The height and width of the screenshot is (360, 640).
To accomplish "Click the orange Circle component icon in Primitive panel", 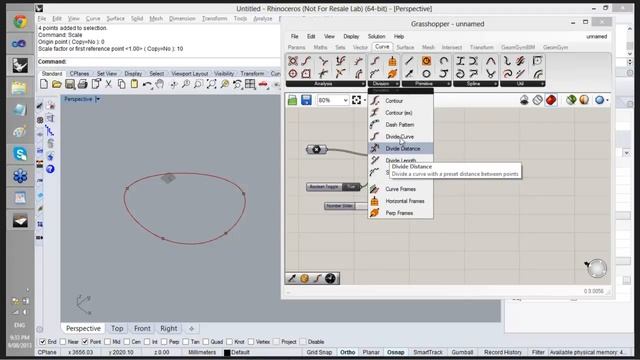I will [426, 61].
